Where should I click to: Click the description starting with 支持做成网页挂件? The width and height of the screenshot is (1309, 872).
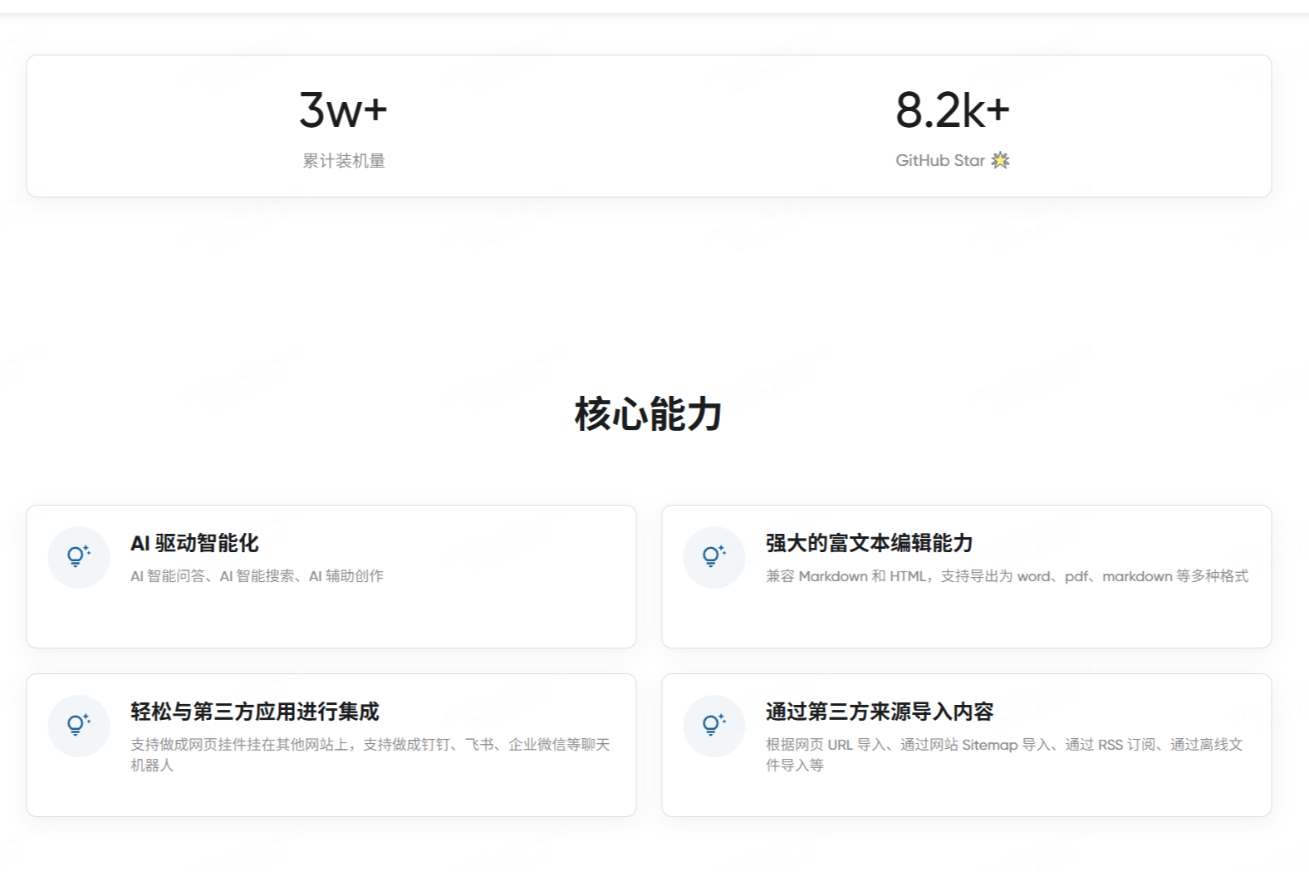[371, 755]
